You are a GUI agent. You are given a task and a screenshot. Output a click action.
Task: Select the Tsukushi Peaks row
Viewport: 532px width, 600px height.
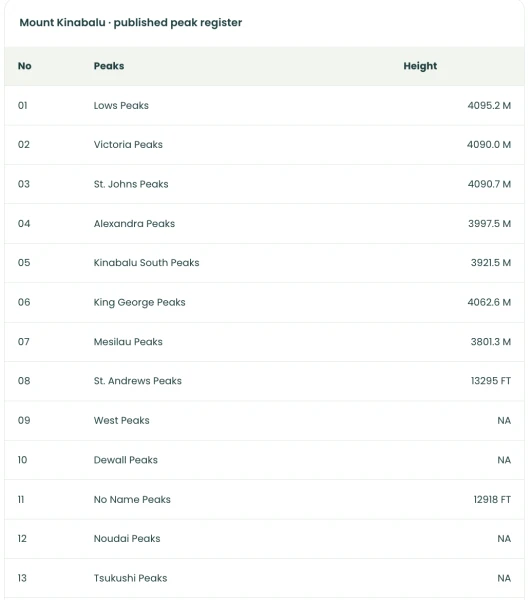[x=264, y=578]
